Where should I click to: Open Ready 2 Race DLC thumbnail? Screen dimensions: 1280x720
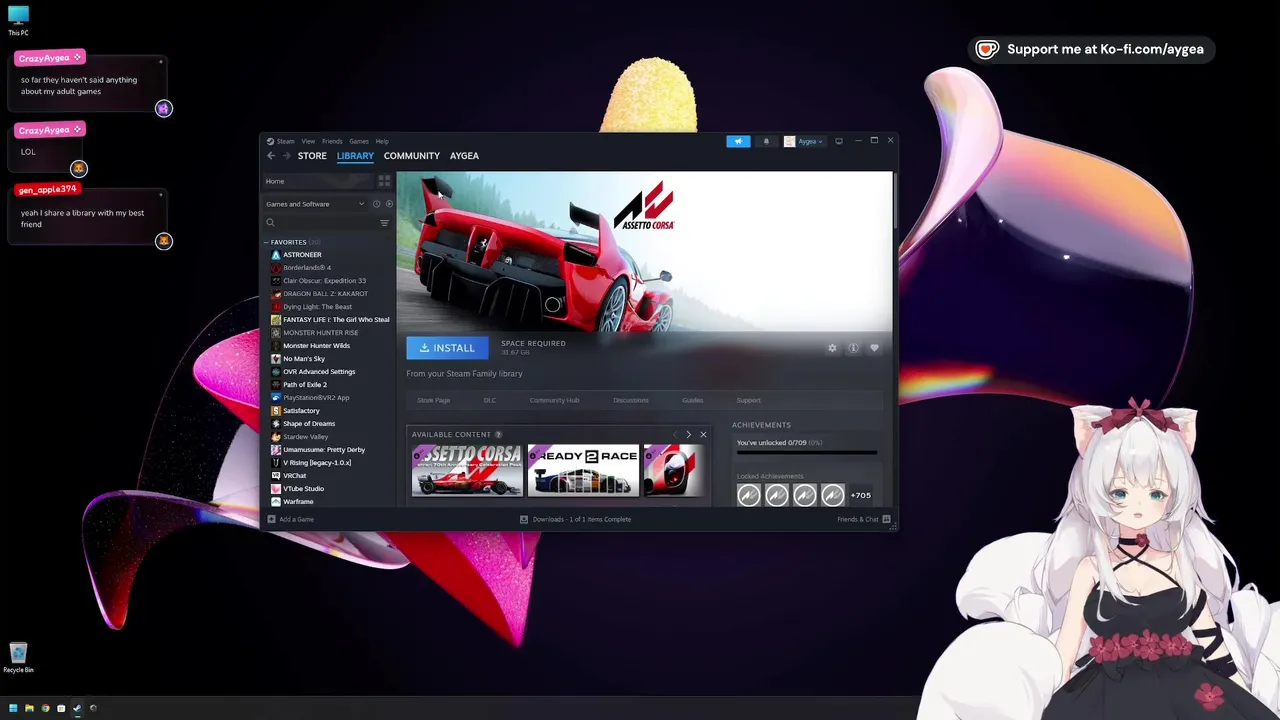click(583, 471)
